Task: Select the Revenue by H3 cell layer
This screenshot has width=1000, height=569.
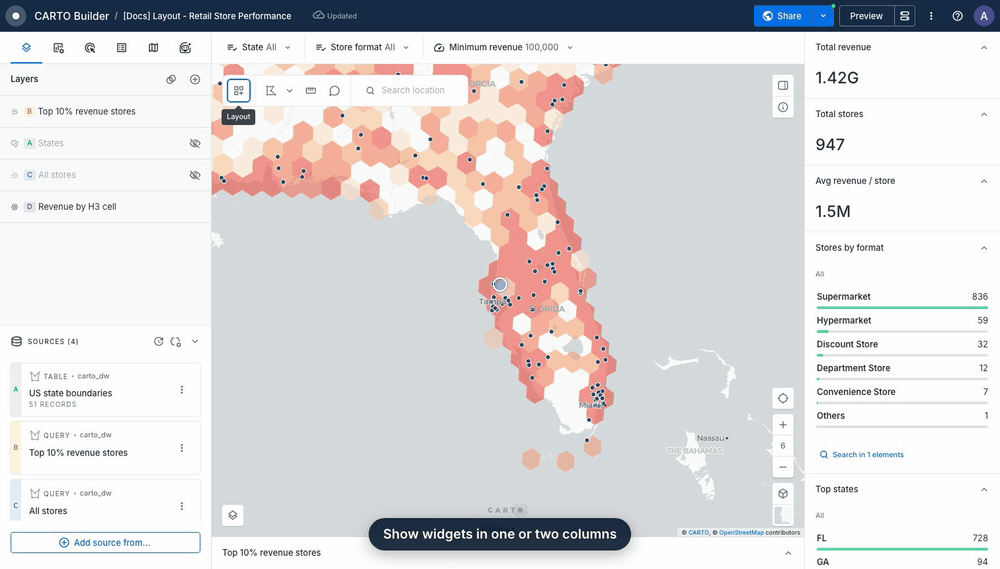Action: [x=105, y=207]
